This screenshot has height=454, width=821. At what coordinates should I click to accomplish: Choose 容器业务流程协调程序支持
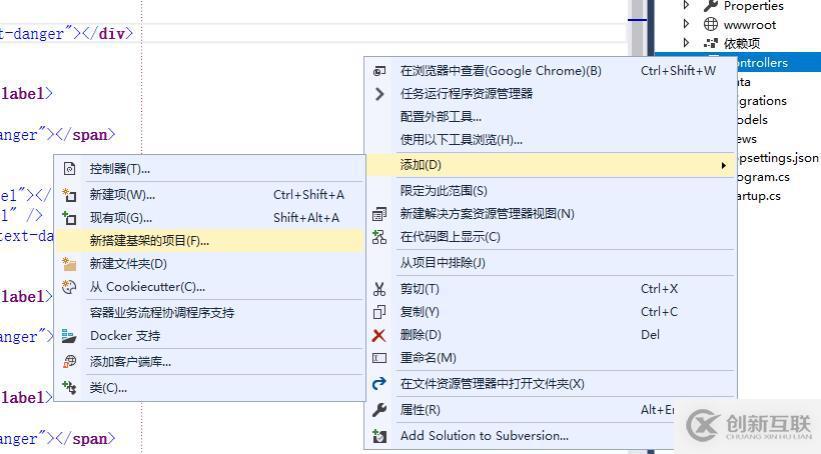pyautogui.click(x=209, y=313)
